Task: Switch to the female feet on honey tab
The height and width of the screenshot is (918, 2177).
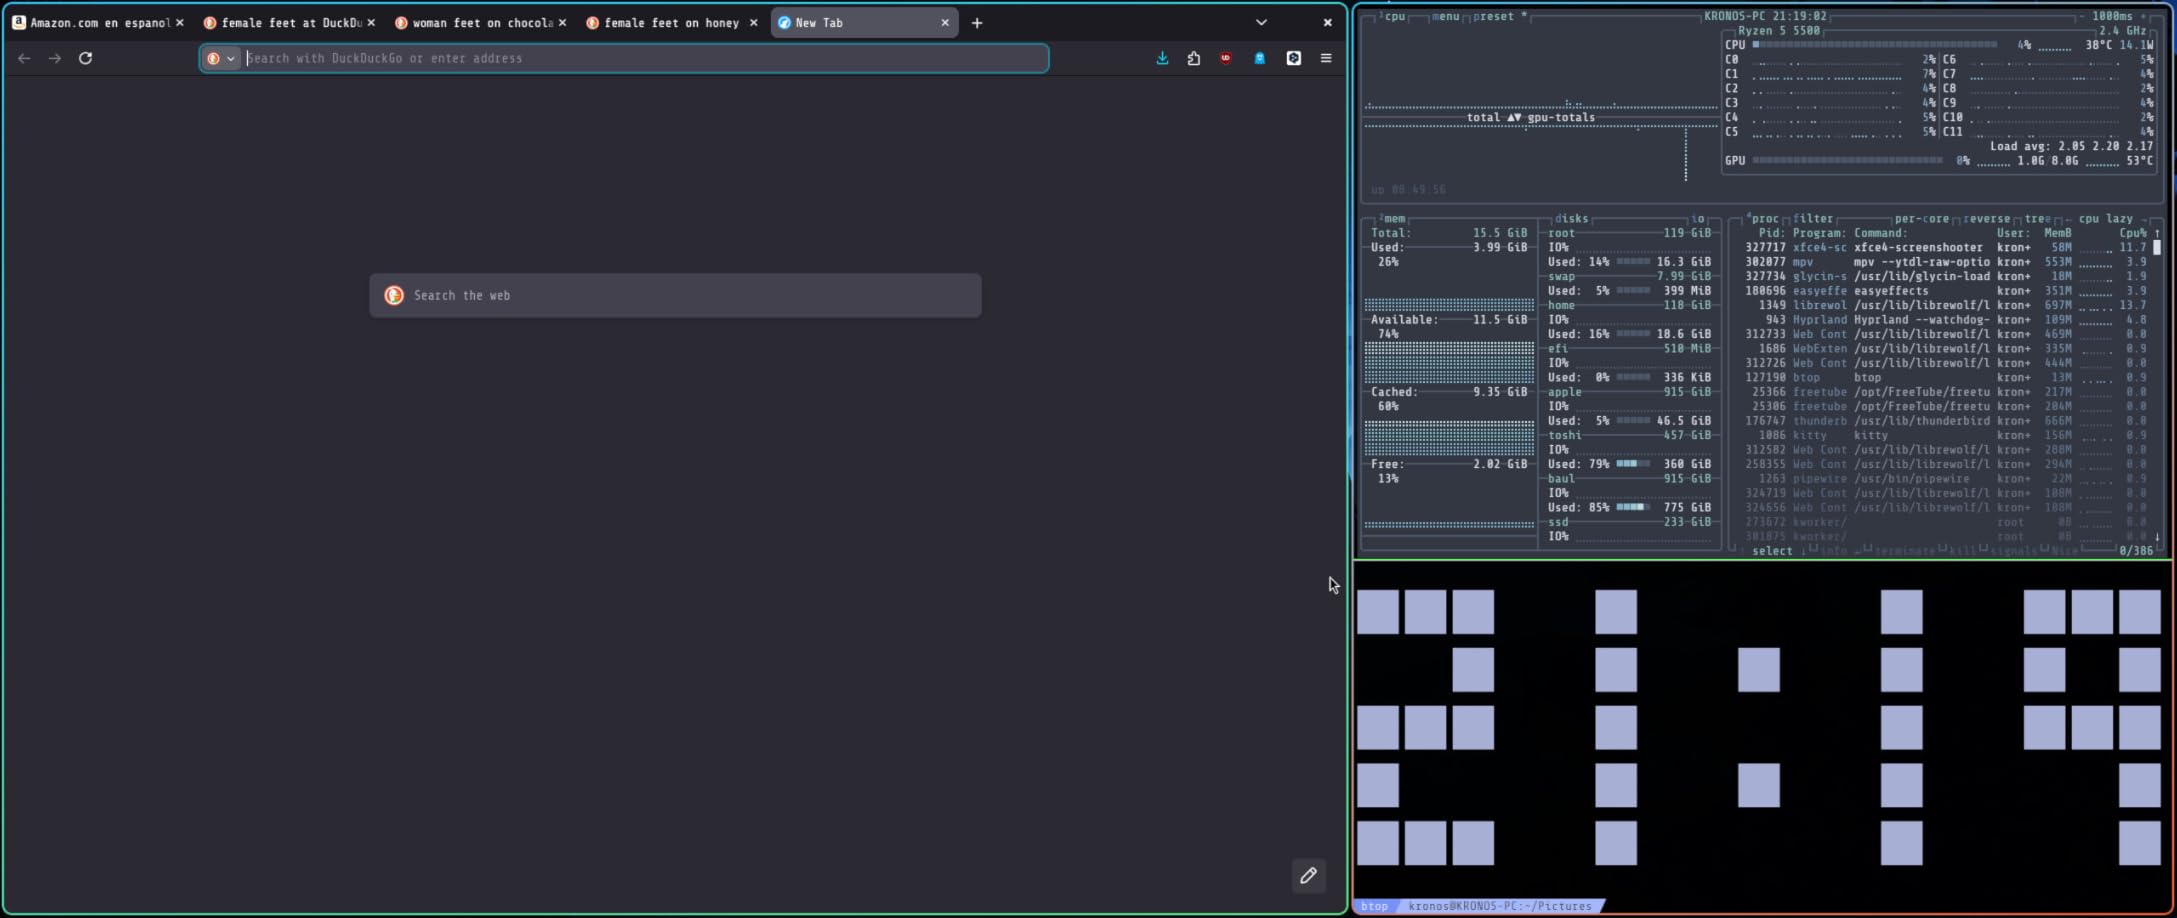Action: coord(670,23)
